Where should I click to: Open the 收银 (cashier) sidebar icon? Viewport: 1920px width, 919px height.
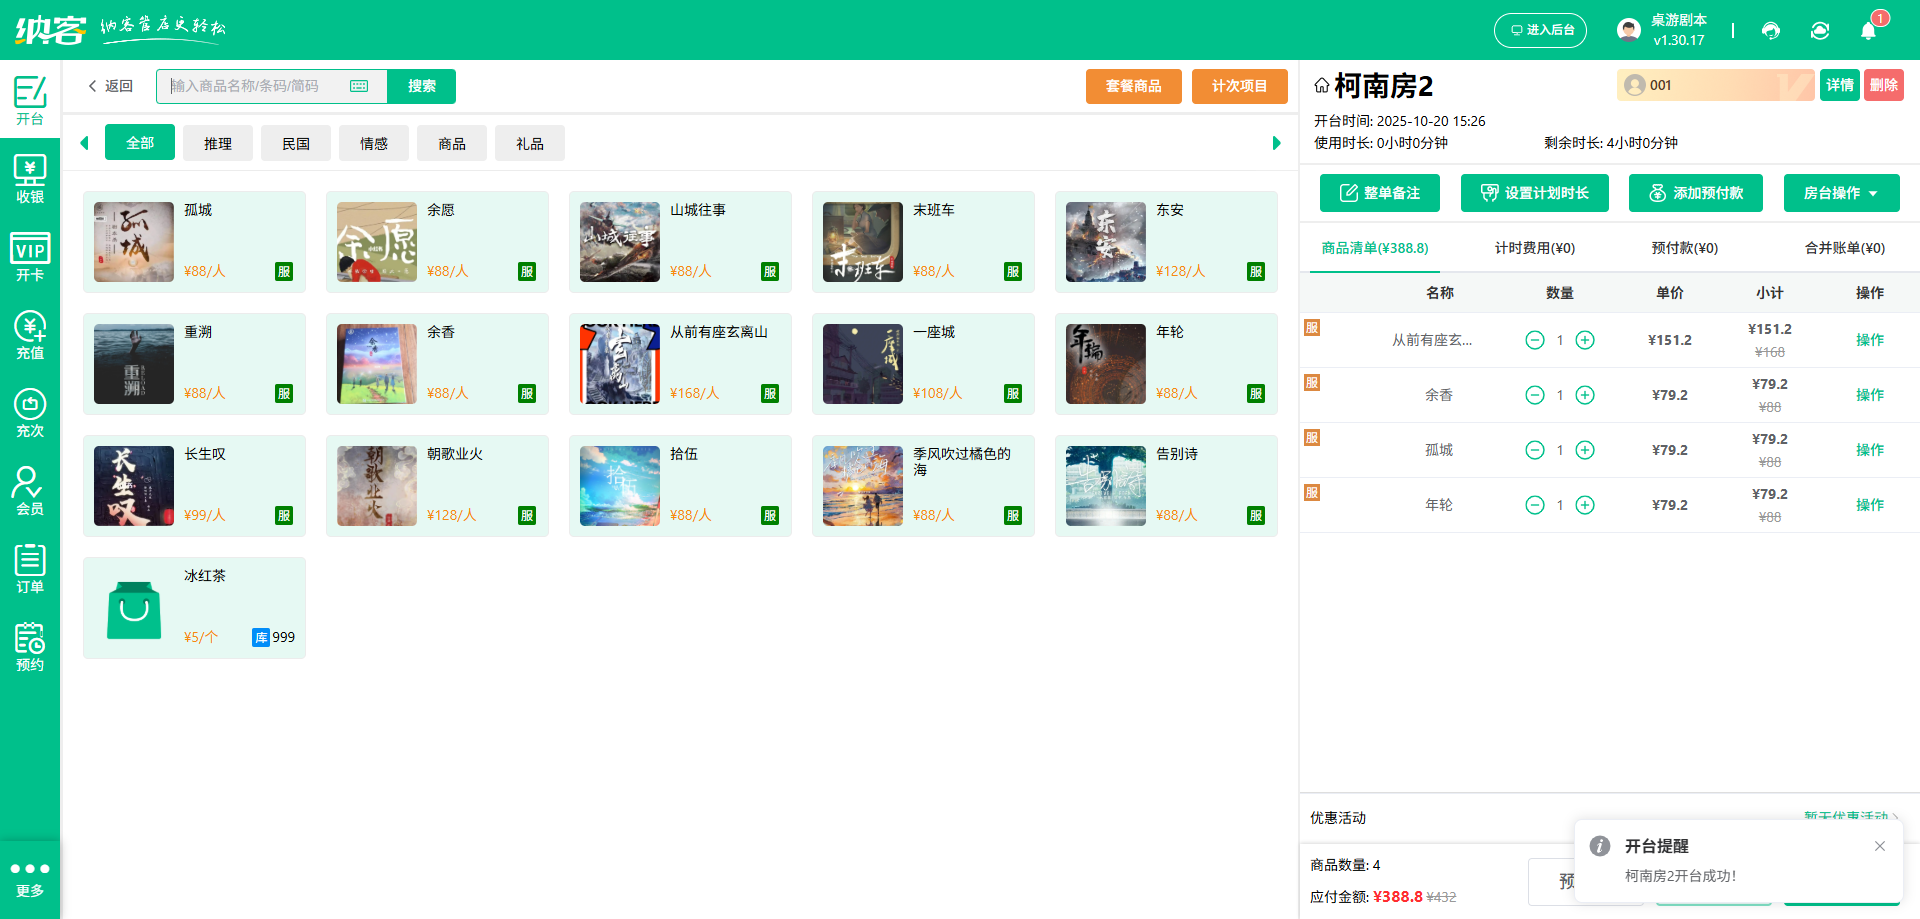click(30, 180)
